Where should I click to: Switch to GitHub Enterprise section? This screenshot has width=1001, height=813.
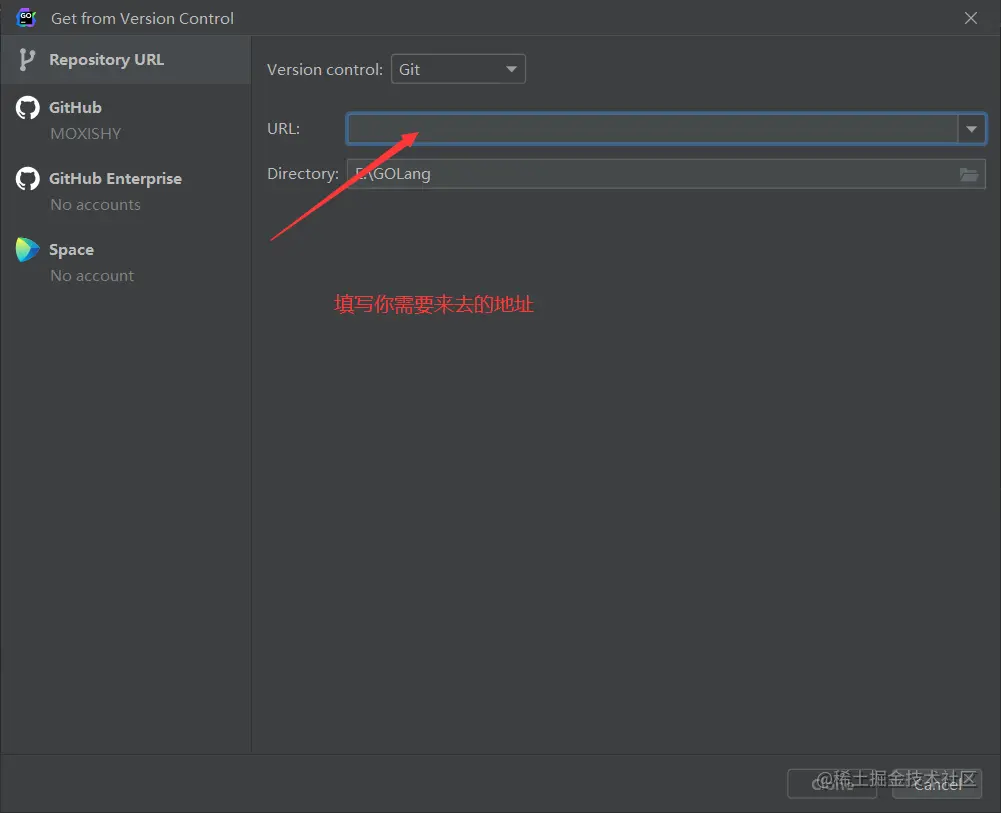[x=125, y=191]
